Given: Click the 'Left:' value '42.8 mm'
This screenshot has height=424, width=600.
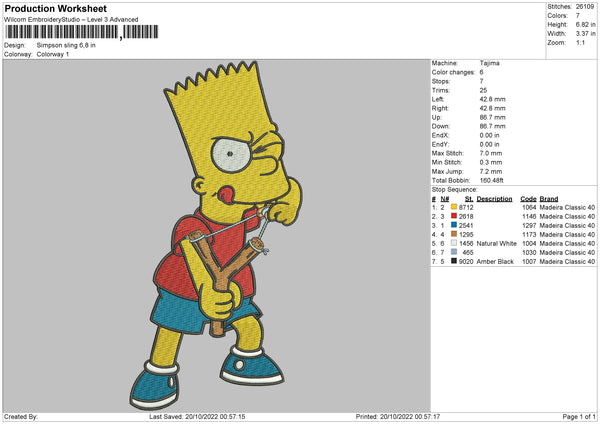Looking at the screenshot, I should click(492, 99).
